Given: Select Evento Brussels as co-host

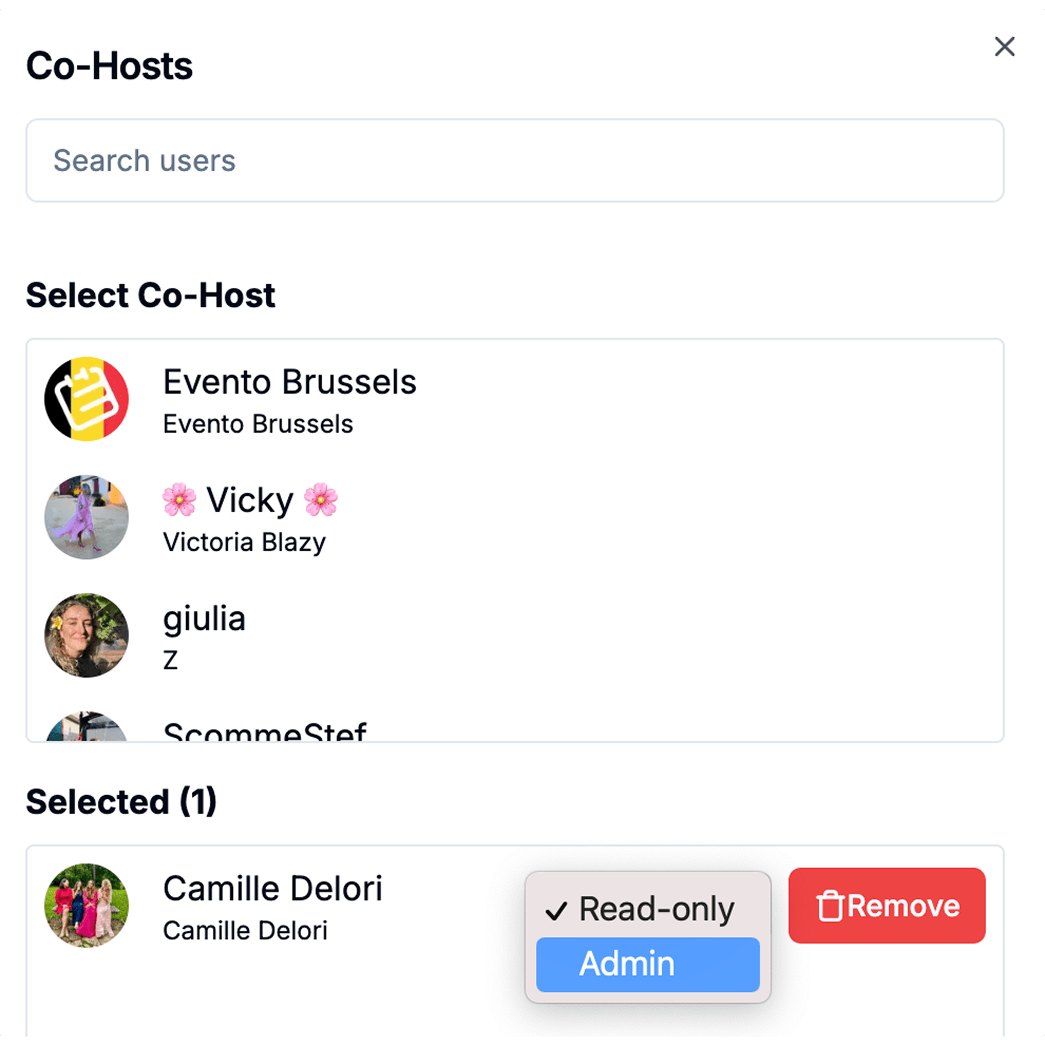Looking at the screenshot, I should pyautogui.click(x=289, y=382).
